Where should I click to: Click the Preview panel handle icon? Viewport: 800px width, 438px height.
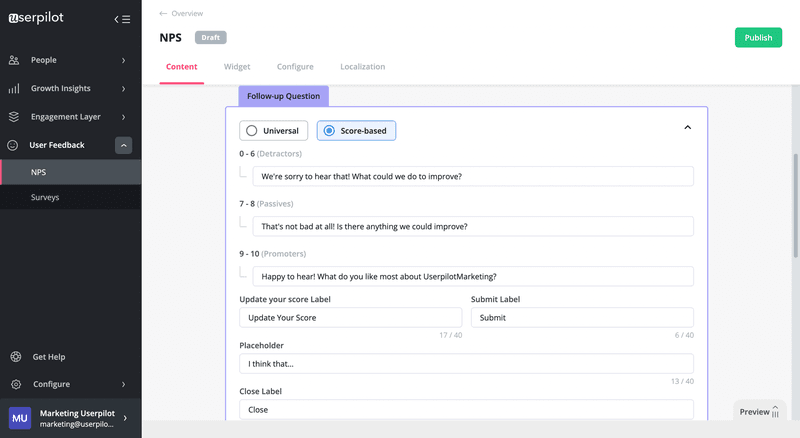tap(776, 411)
